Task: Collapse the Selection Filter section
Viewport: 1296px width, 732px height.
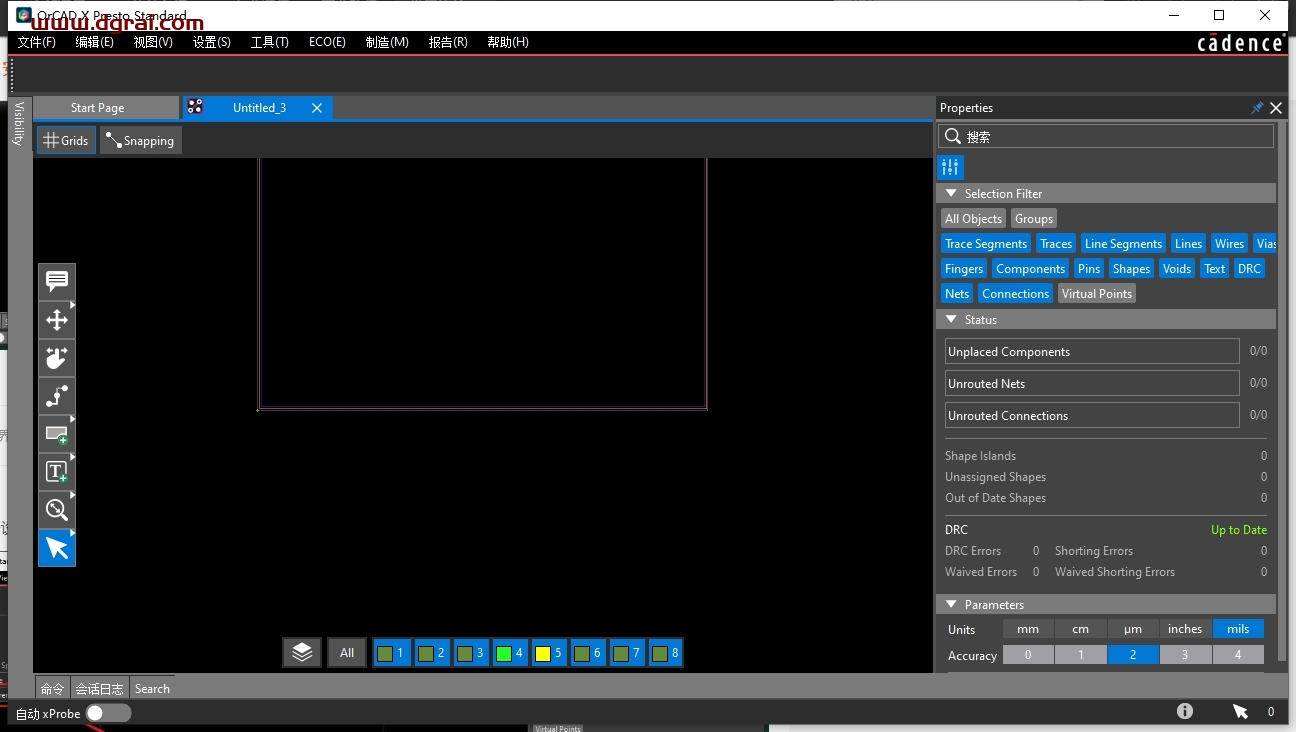Action: [950, 194]
